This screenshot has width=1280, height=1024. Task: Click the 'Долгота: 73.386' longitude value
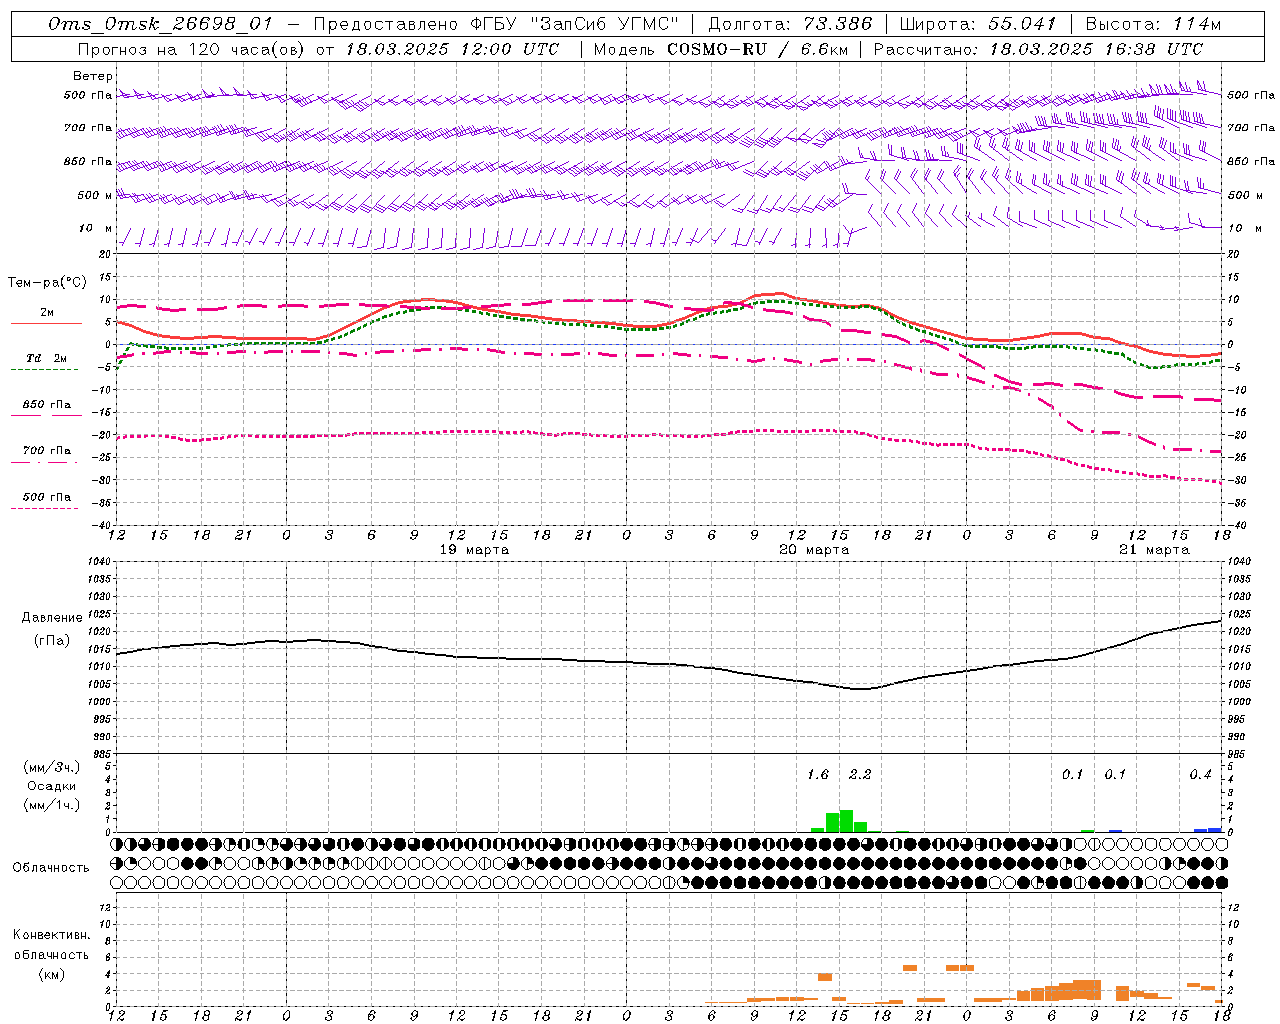click(790, 24)
